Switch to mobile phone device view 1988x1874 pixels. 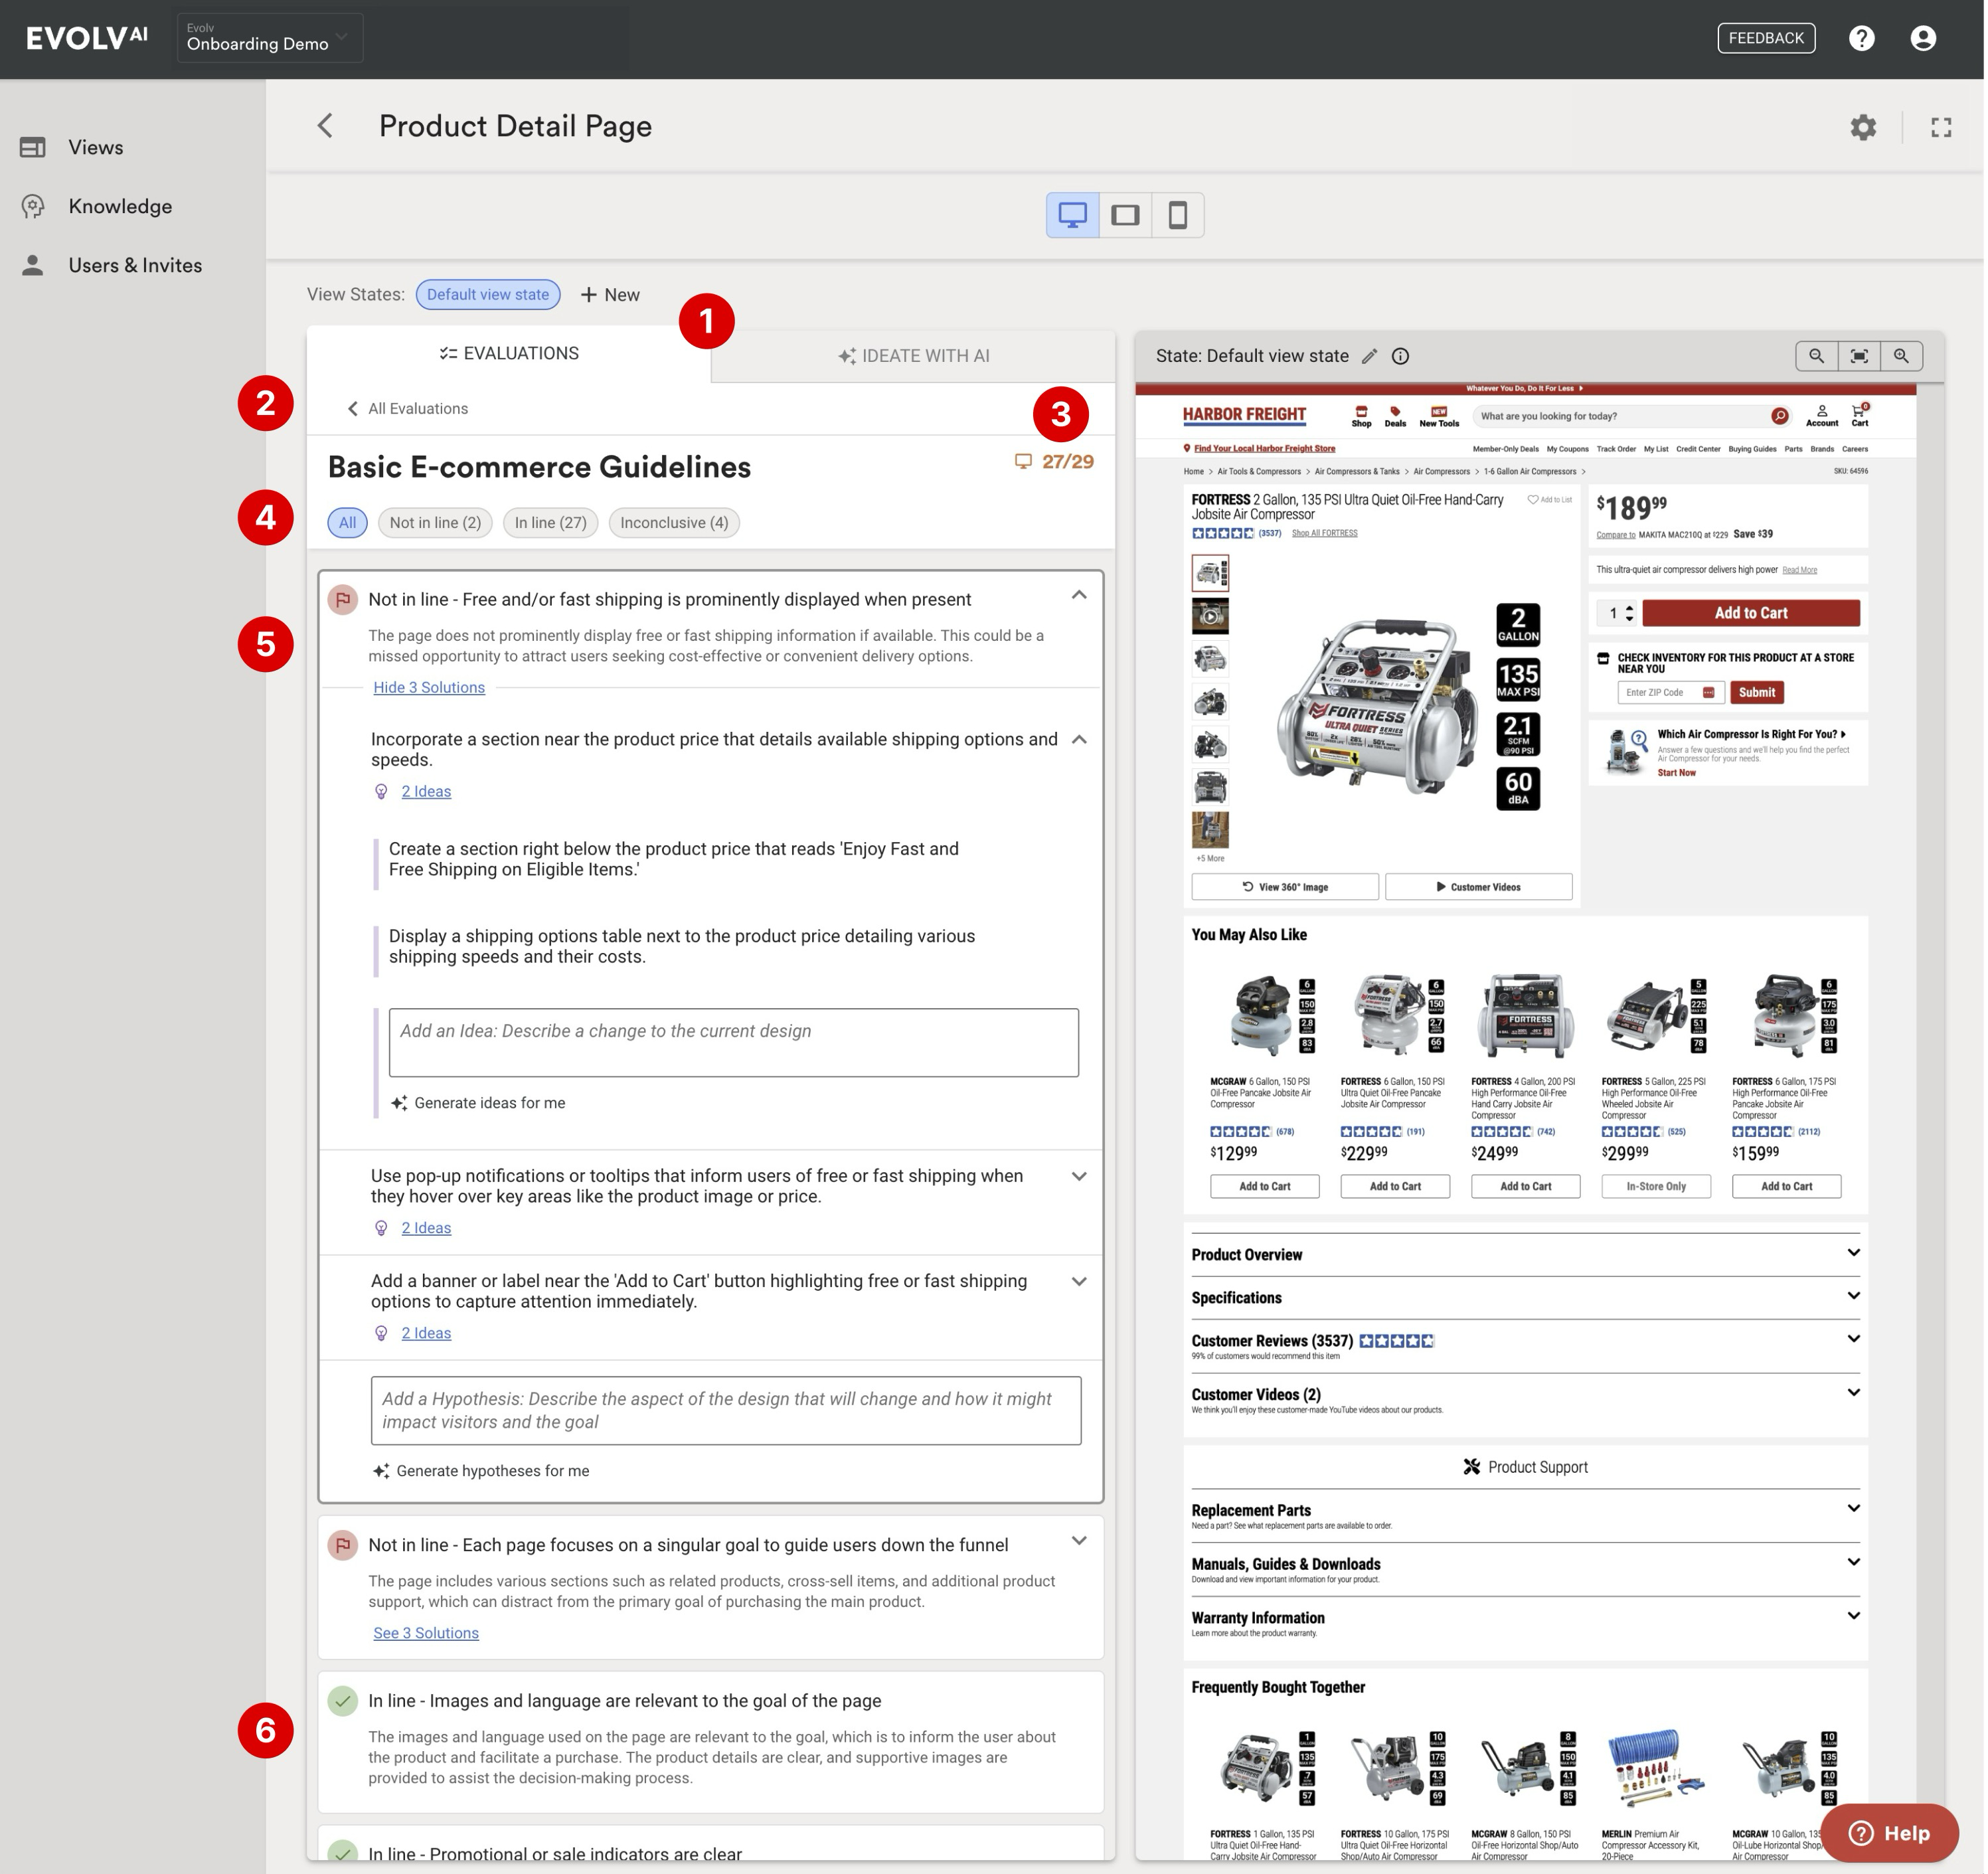tap(1178, 215)
